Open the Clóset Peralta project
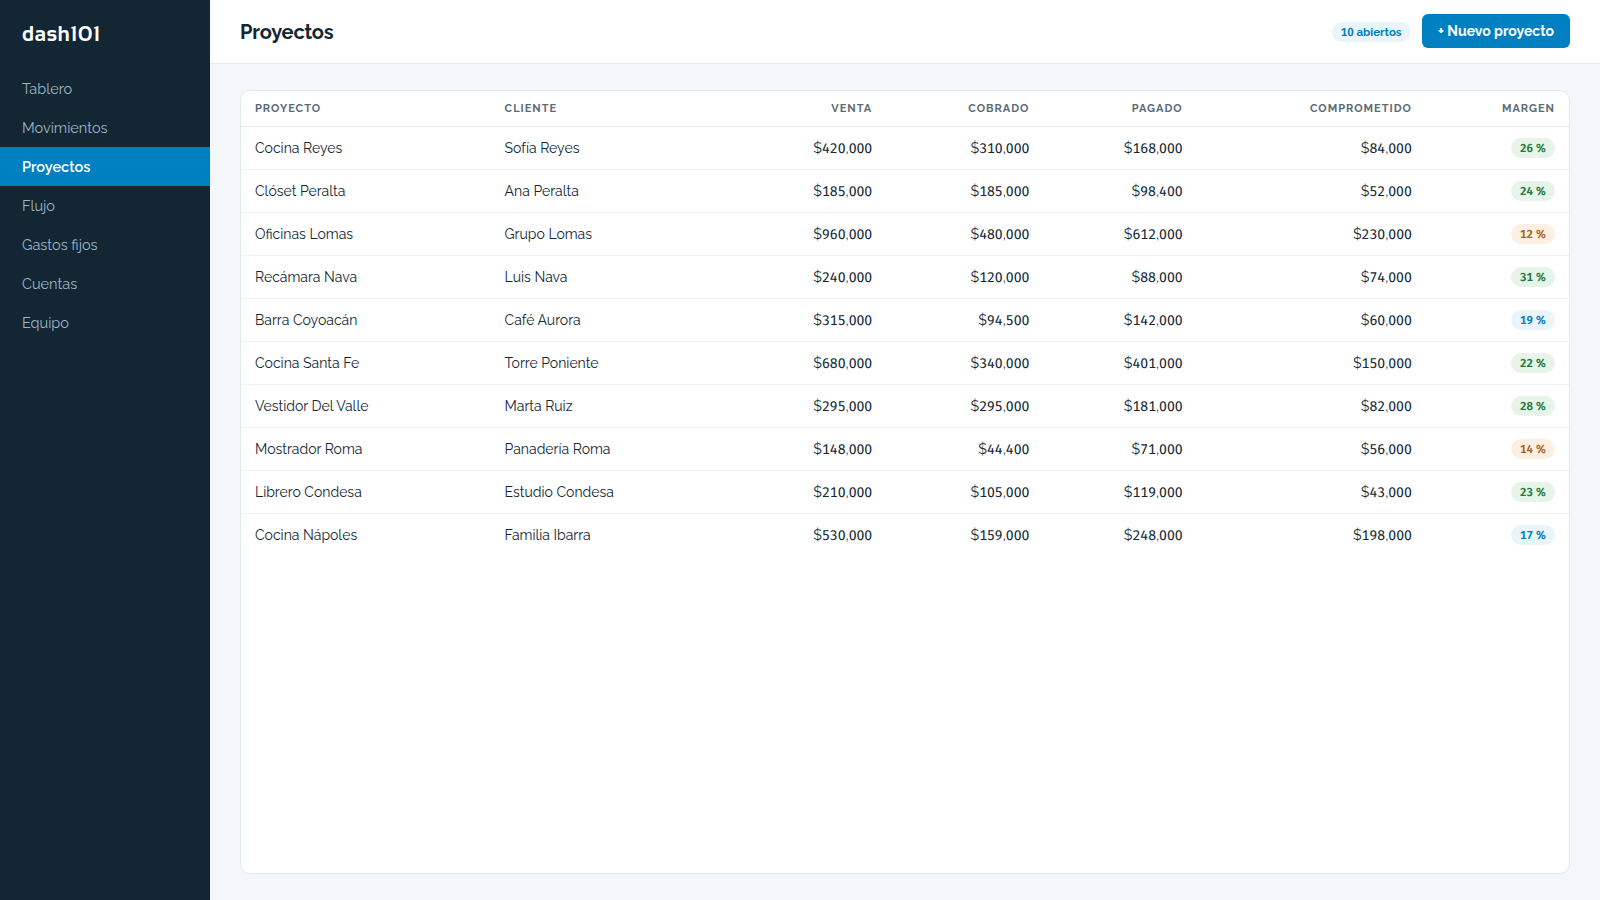Image resolution: width=1600 pixels, height=900 pixels. [x=905, y=191]
